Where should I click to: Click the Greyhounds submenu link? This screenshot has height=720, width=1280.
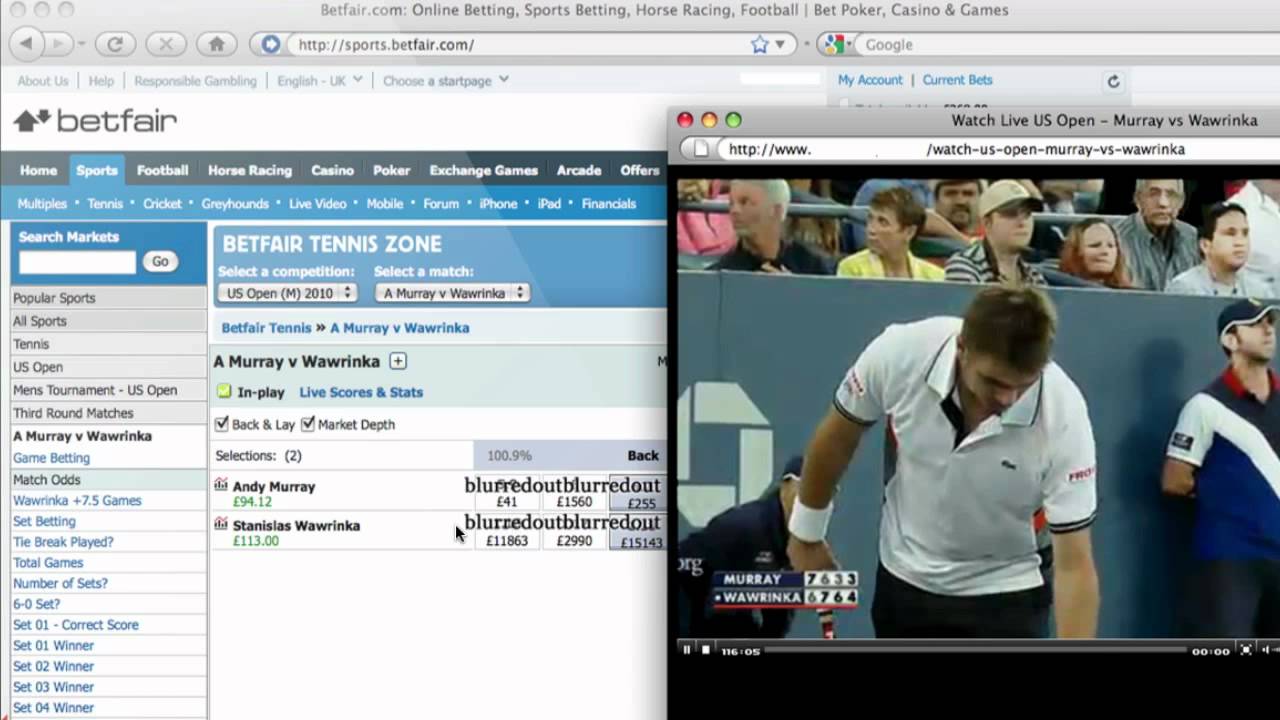pyautogui.click(x=235, y=203)
